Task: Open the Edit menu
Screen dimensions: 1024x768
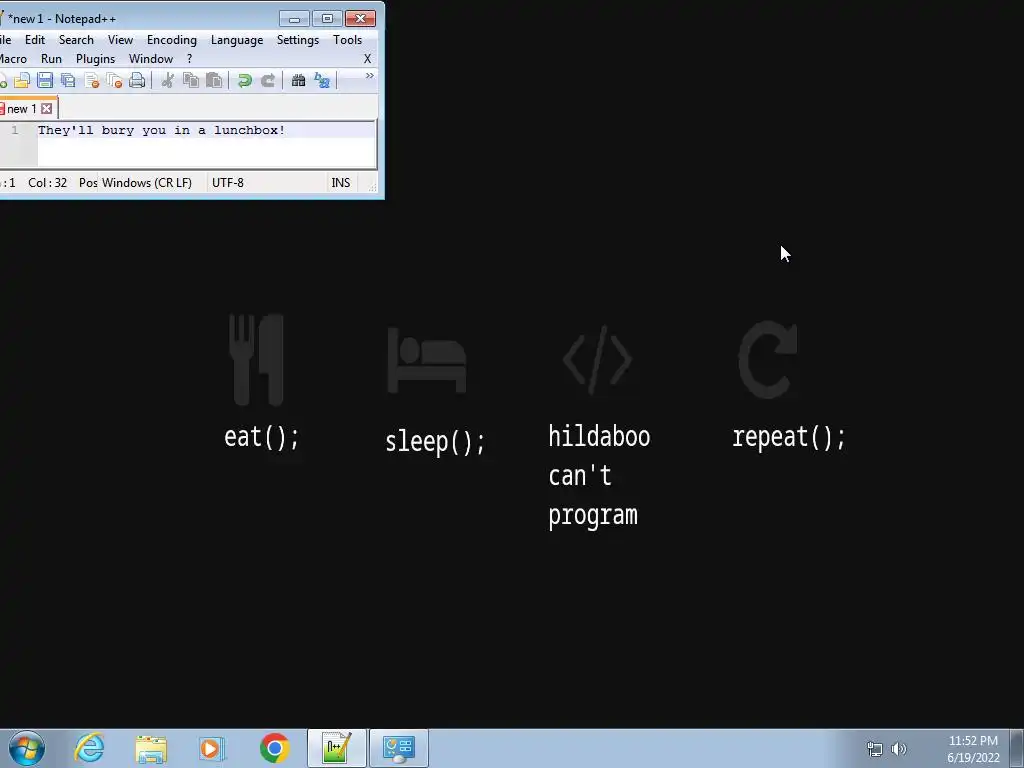Action: 35,40
